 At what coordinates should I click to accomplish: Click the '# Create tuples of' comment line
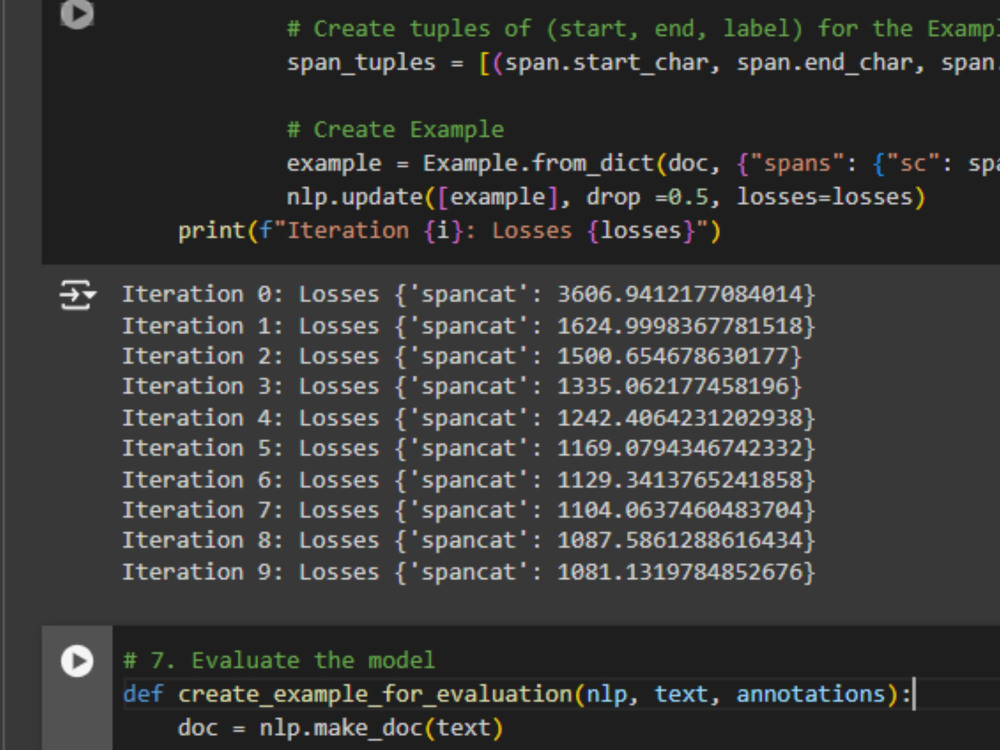coord(643,29)
